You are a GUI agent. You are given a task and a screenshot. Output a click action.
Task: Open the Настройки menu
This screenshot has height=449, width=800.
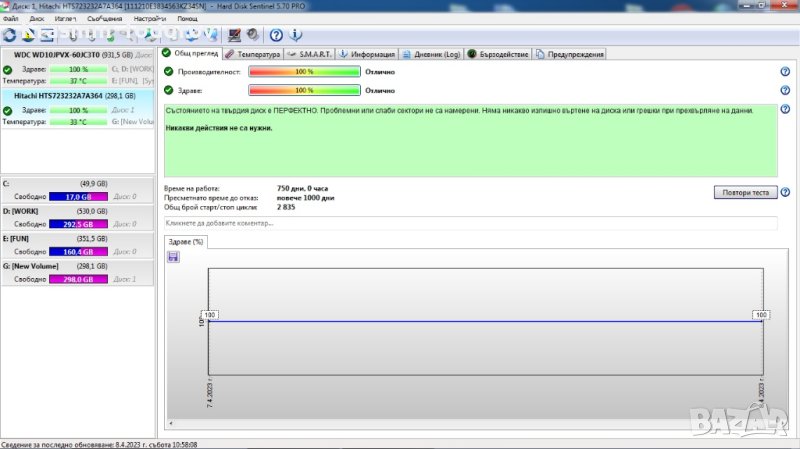coord(149,19)
